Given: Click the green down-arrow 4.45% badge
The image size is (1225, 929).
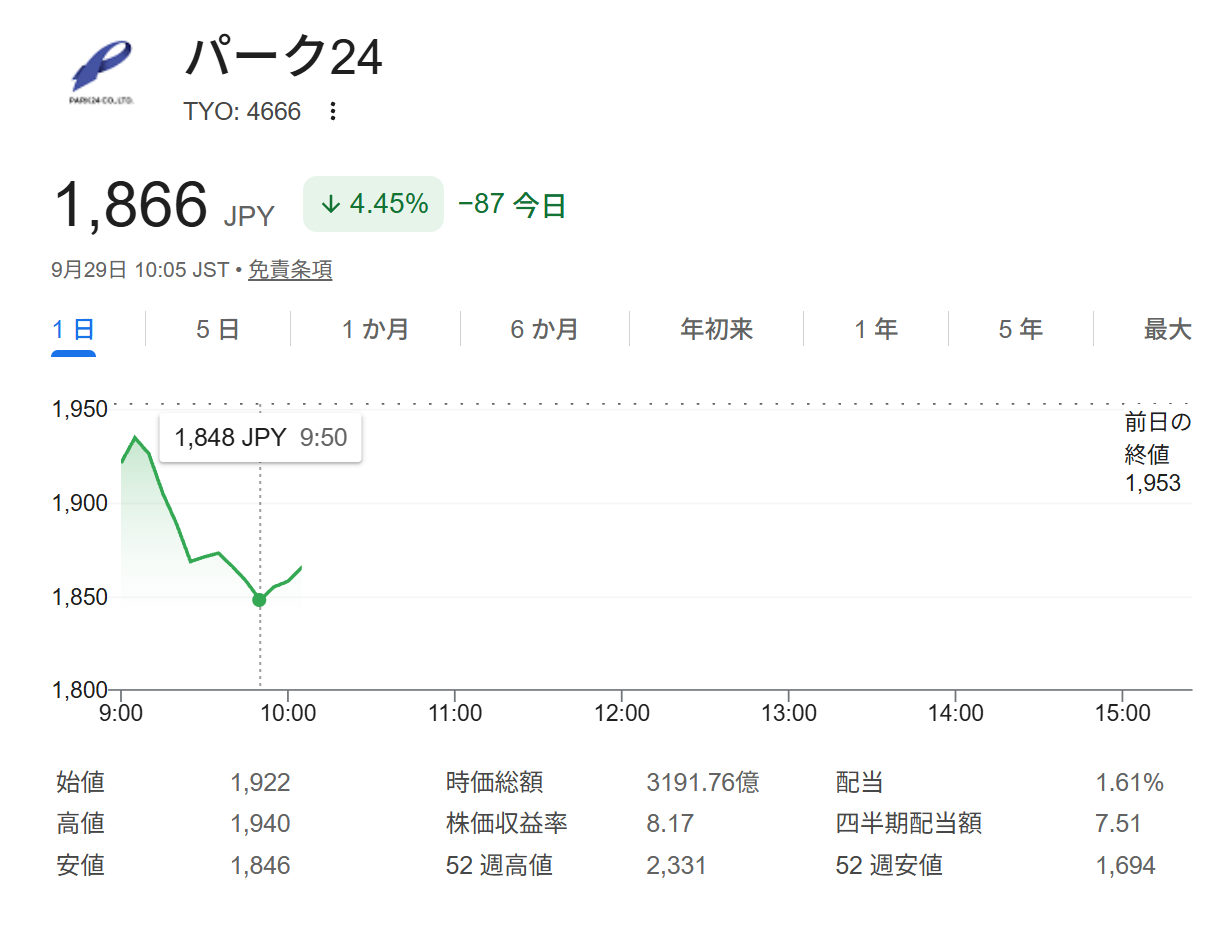Looking at the screenshot, I should [x=373, y=204].
